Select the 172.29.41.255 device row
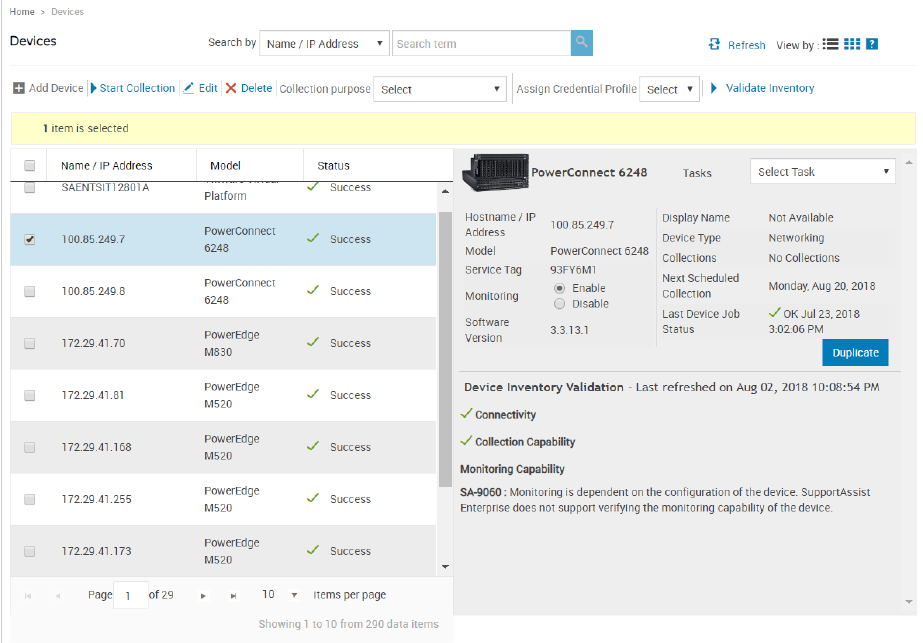The width and height of the screenshot is (923, 643). (224, 499)
